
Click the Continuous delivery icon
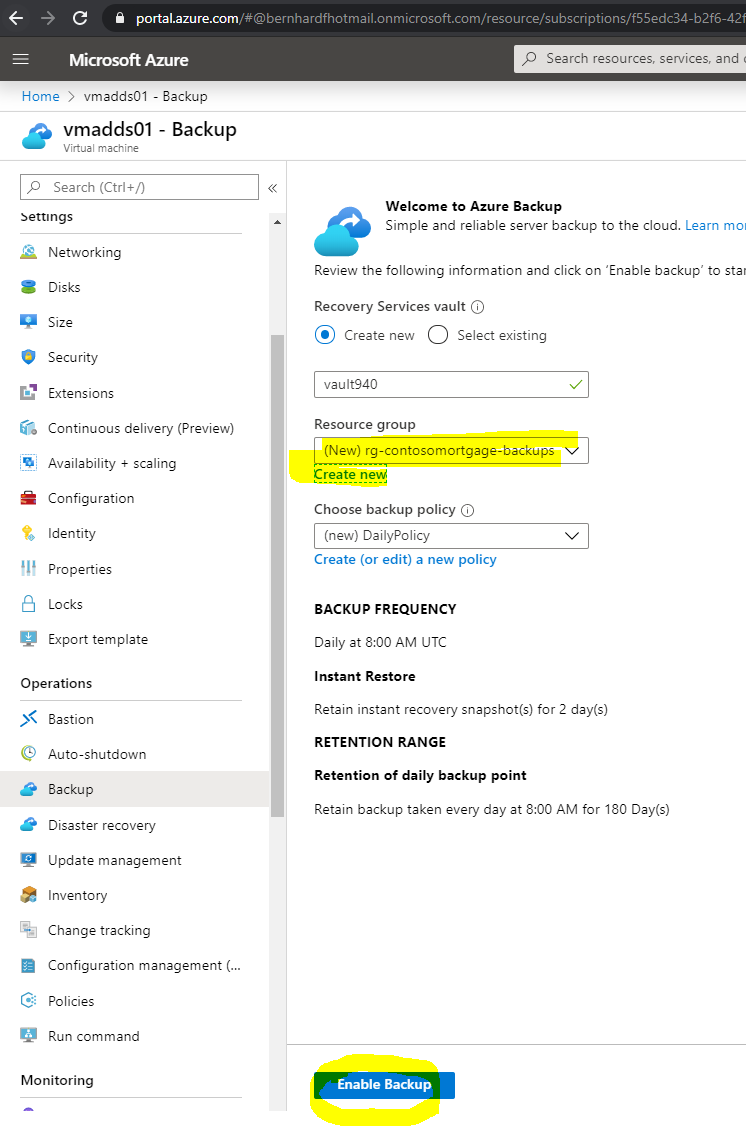pyautogui.click(x=29, y=428)
